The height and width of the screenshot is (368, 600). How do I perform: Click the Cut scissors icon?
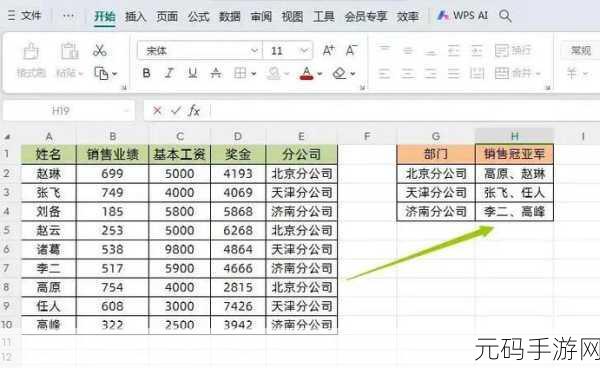[99, 50]
